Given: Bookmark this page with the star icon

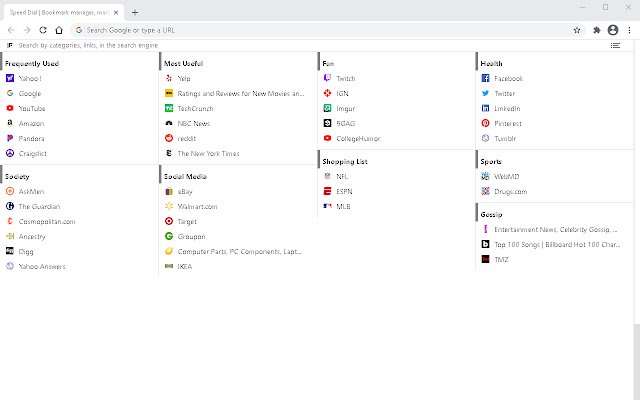Looking at the screenshot, I should tap(577, 30).
